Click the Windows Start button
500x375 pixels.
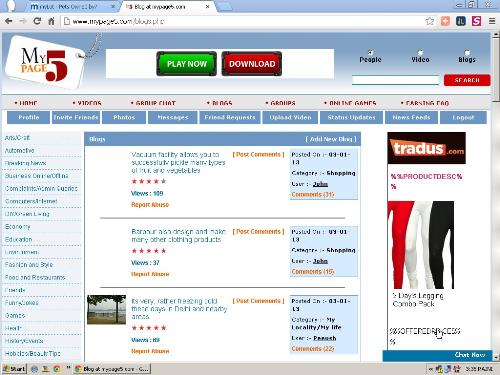pos(14,369)
